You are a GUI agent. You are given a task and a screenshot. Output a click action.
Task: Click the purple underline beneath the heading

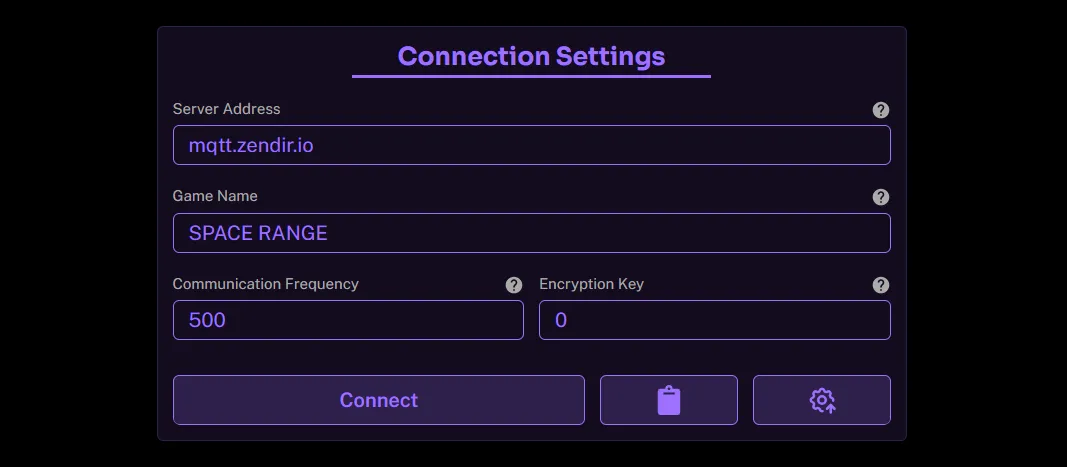pyautogui.click(x=531, y=76)
